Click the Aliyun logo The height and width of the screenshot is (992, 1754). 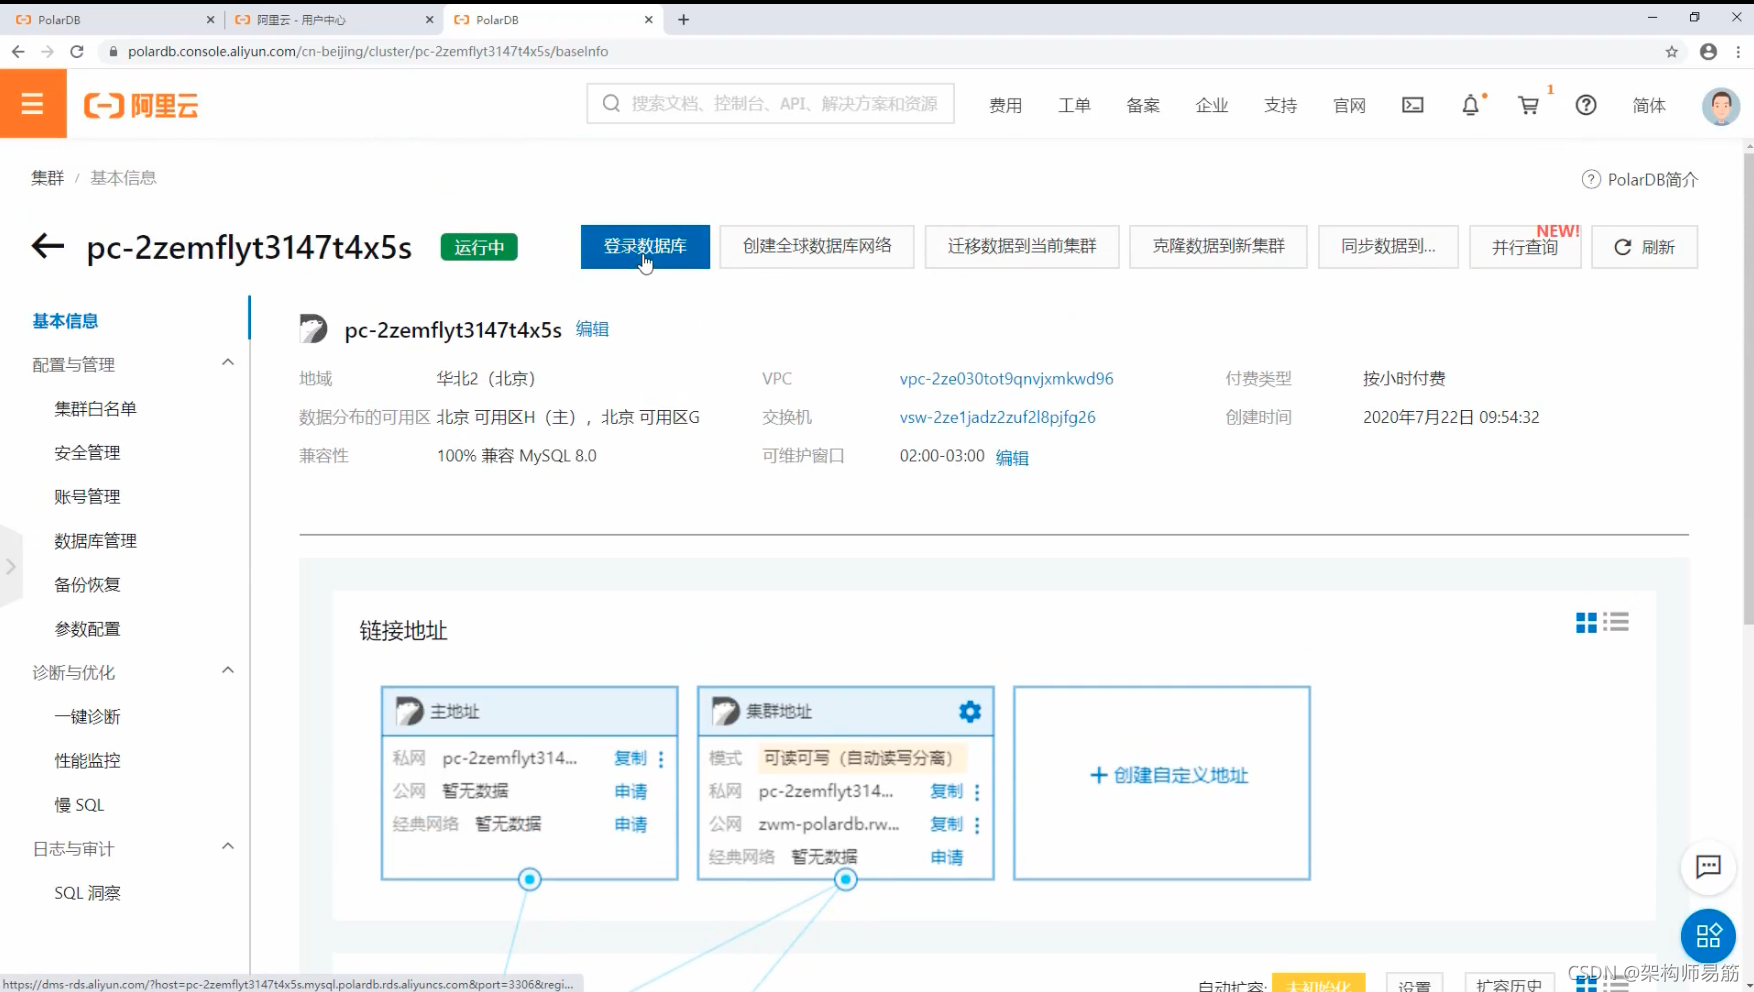pos(141,105)
